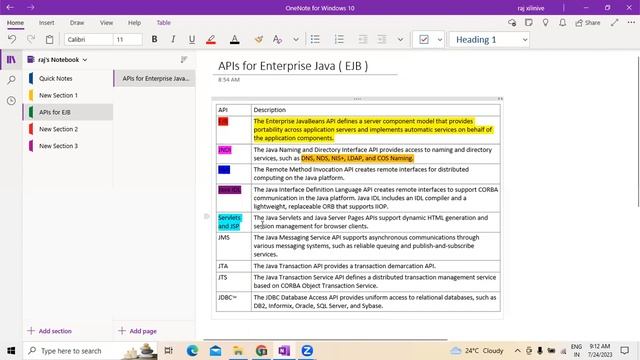Open the format painter styles icon
Image resolution: width=640 pixels, height=360 pixels.
(277, 39)
